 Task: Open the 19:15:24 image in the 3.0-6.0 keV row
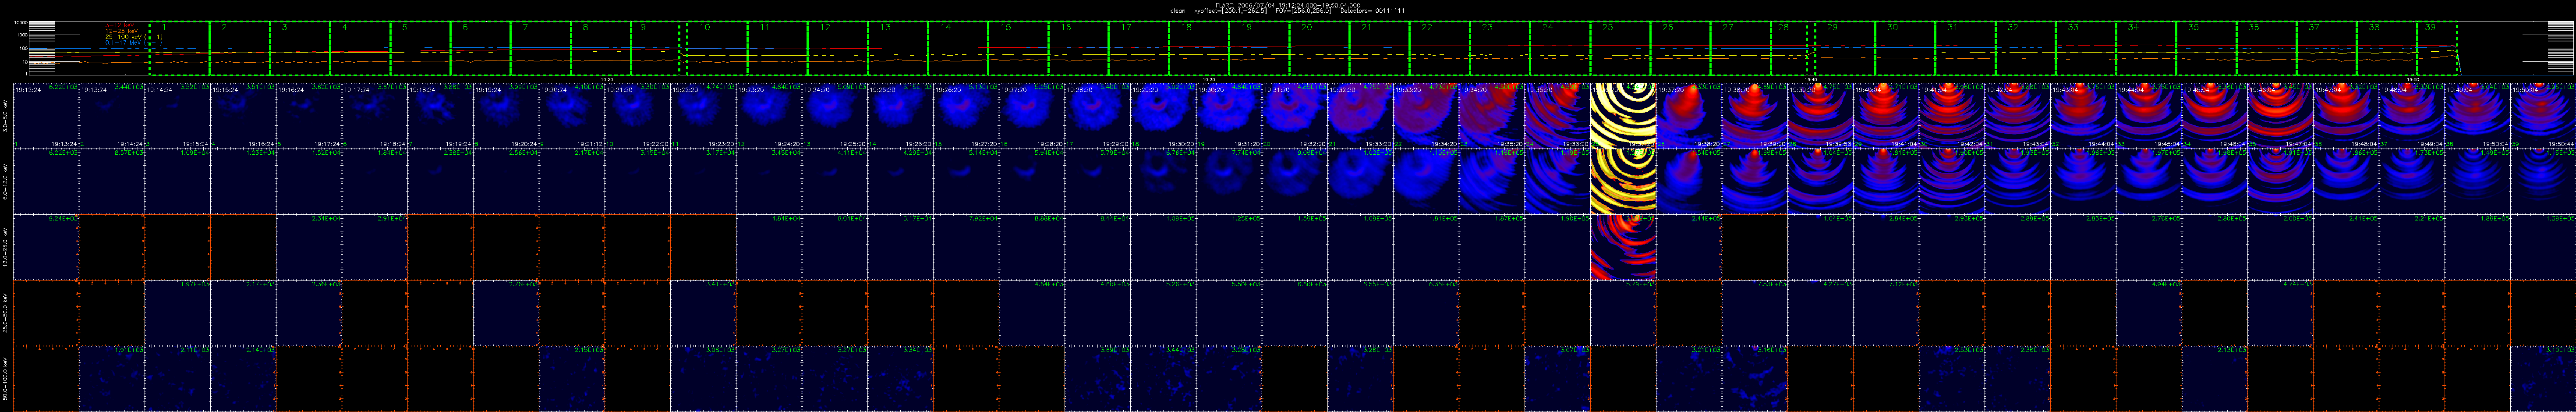[243, 116]
